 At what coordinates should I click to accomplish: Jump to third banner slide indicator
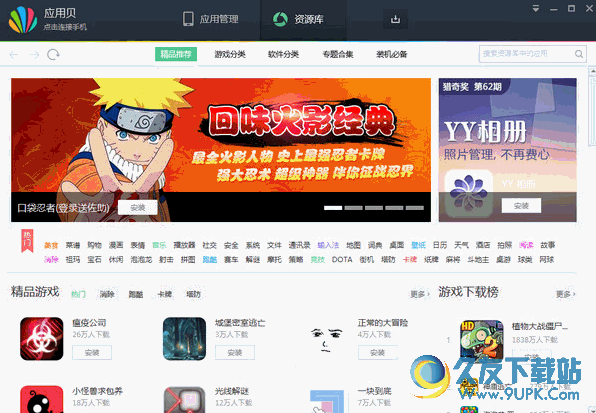pos(374,208)
